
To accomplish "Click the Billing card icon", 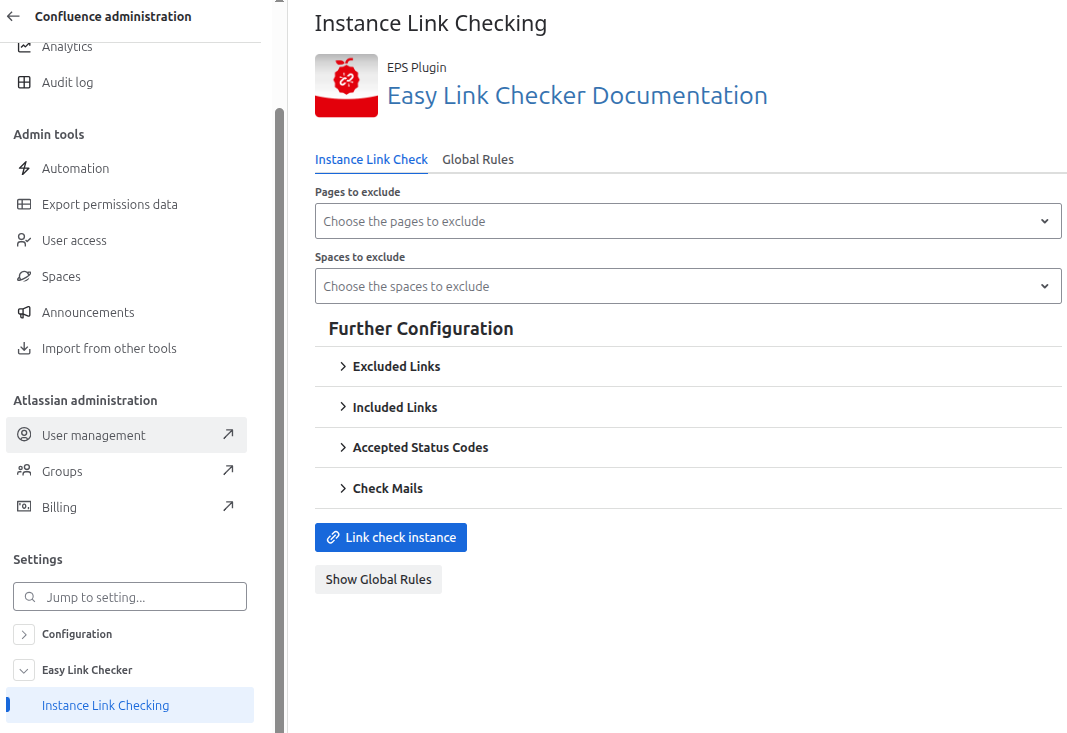I will (x=24, y=506).
